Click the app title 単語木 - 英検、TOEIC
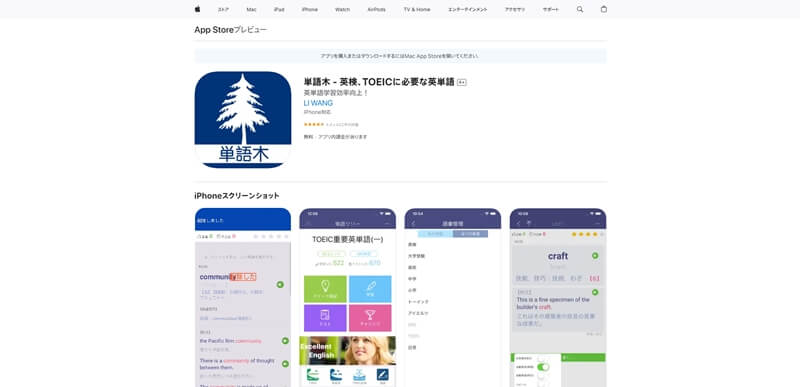800x387 pixels. pyautogui.click(x=379, y=82)
